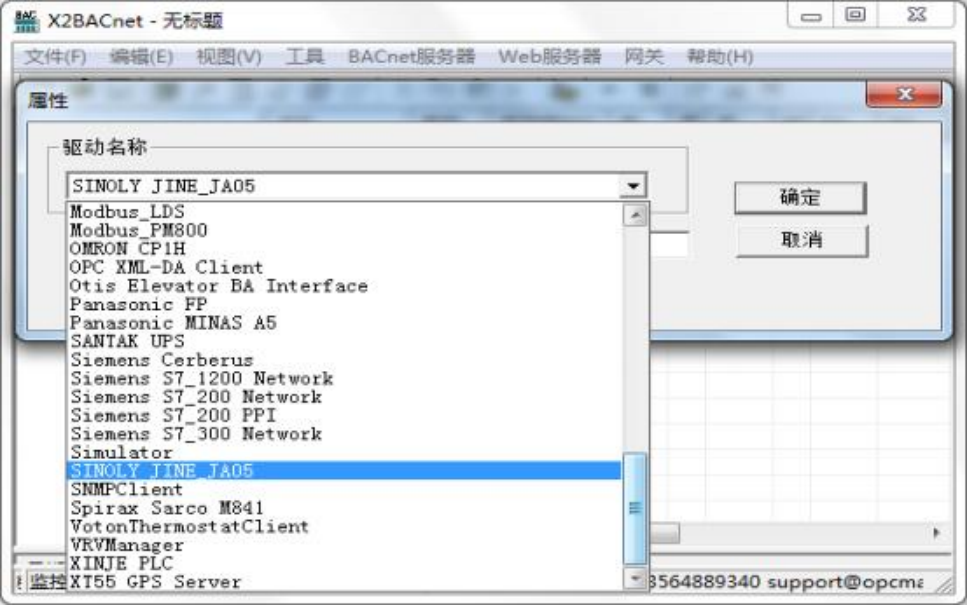Click dropdown list scroll up arrow
Screen dimensions: 968x606
[635, 215]
